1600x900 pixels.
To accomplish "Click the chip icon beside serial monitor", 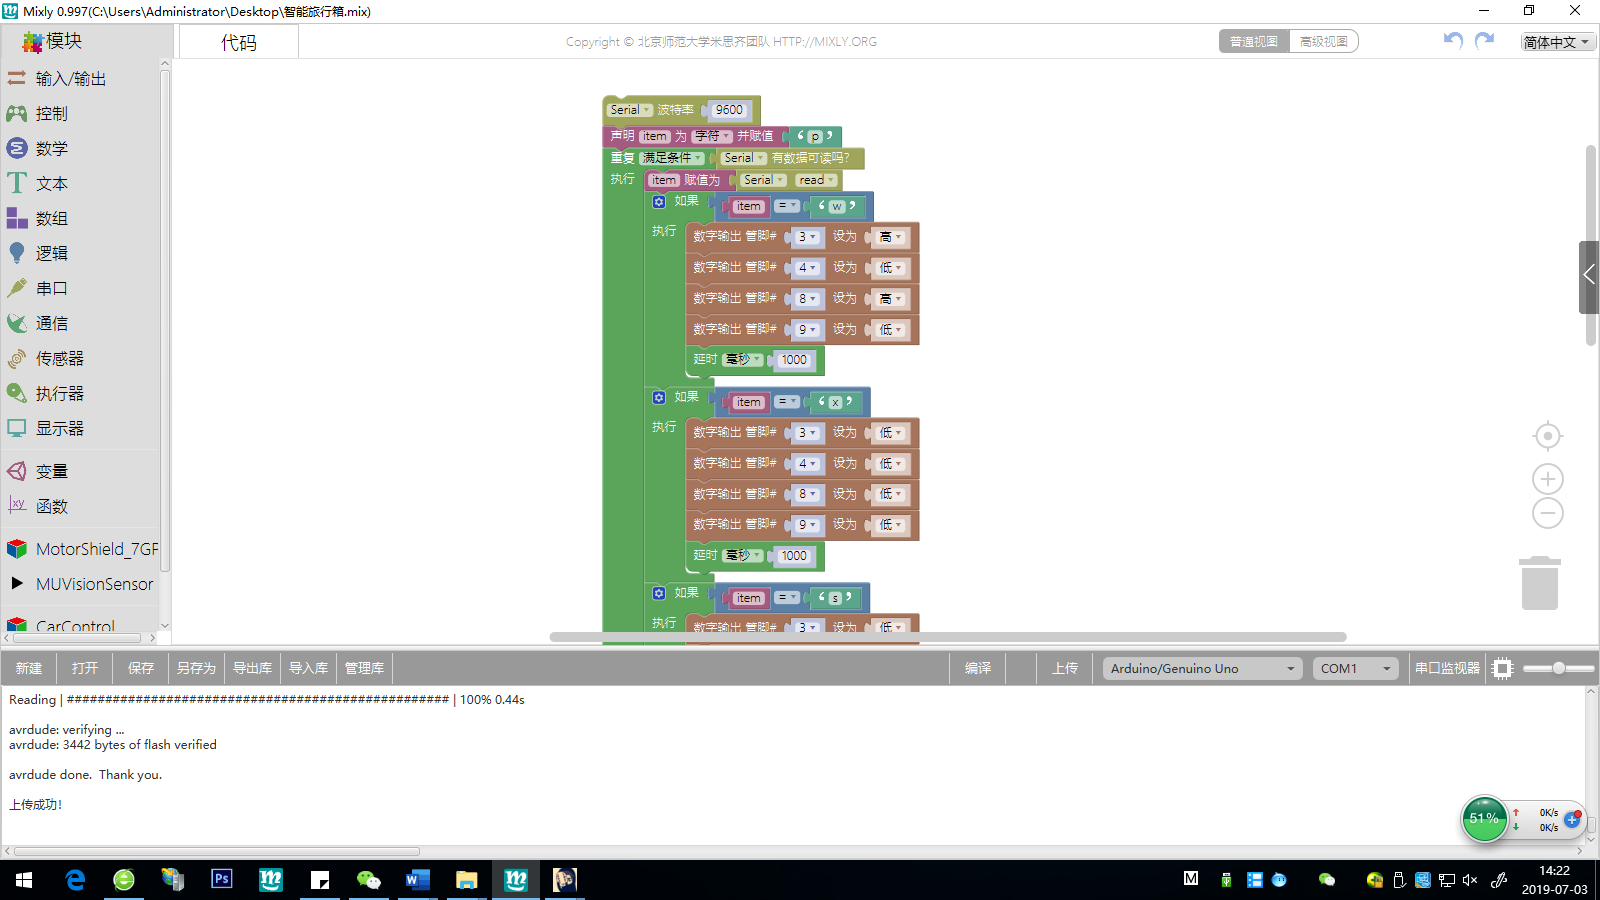I will click(x=1502, y=668).
